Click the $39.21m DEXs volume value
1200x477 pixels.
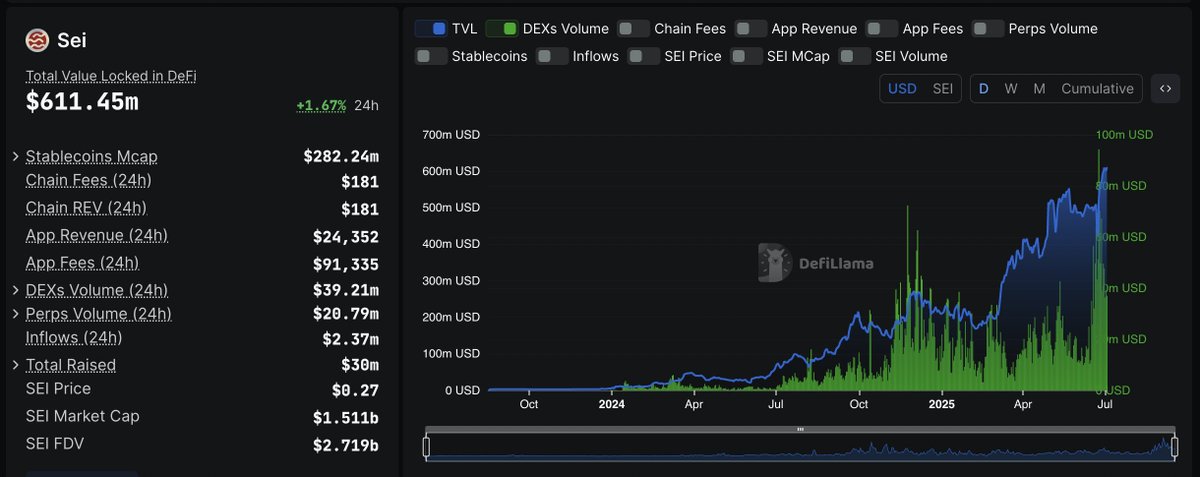346,290
